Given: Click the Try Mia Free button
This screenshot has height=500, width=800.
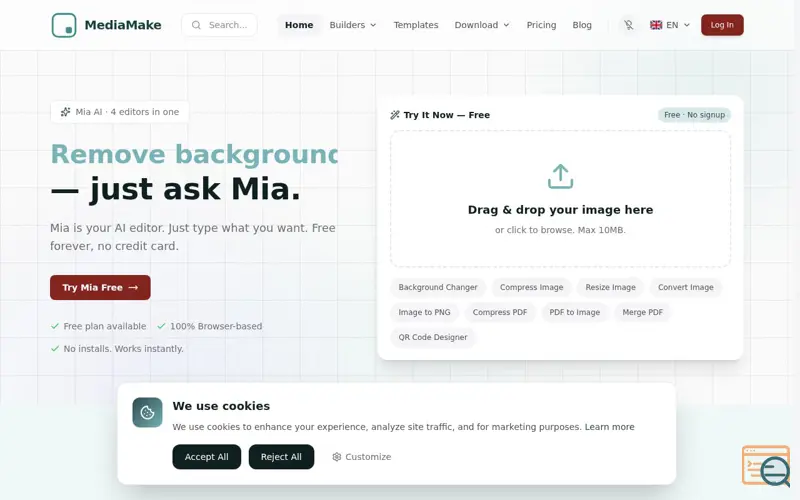Looking at the screenshot, I should pyautogui.click(x=100, y=287).
